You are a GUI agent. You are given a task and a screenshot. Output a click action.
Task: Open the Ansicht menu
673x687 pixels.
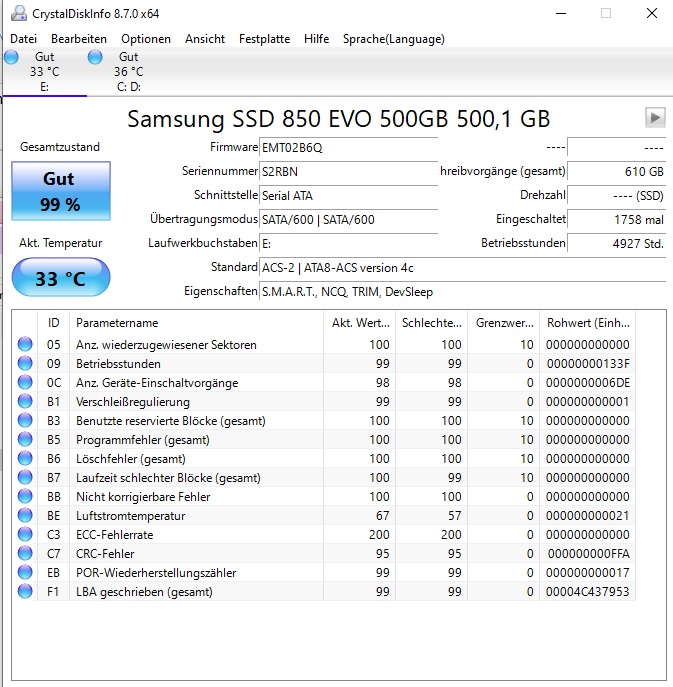[x=205, y=39]
